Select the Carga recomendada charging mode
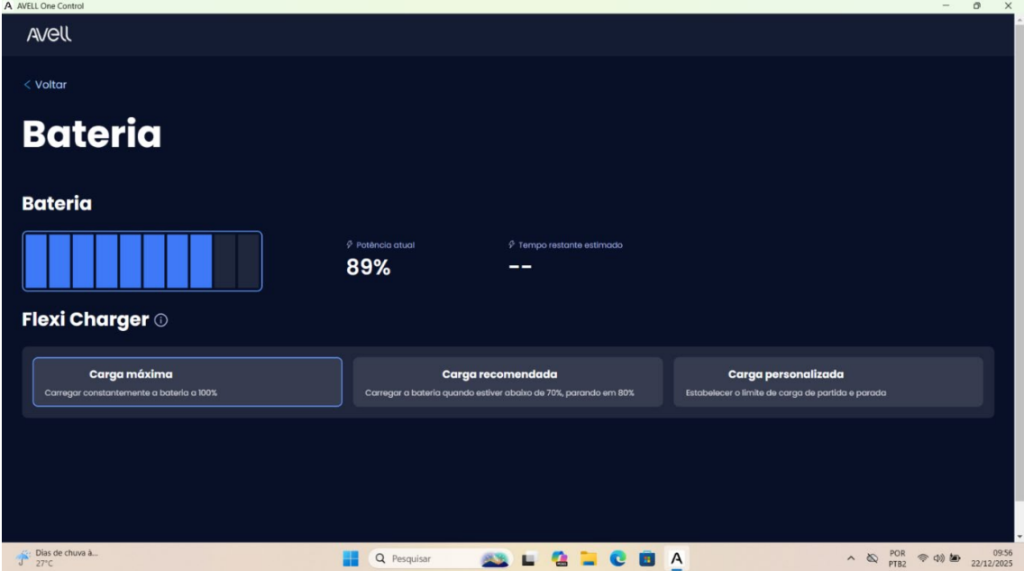 [507, 382]
